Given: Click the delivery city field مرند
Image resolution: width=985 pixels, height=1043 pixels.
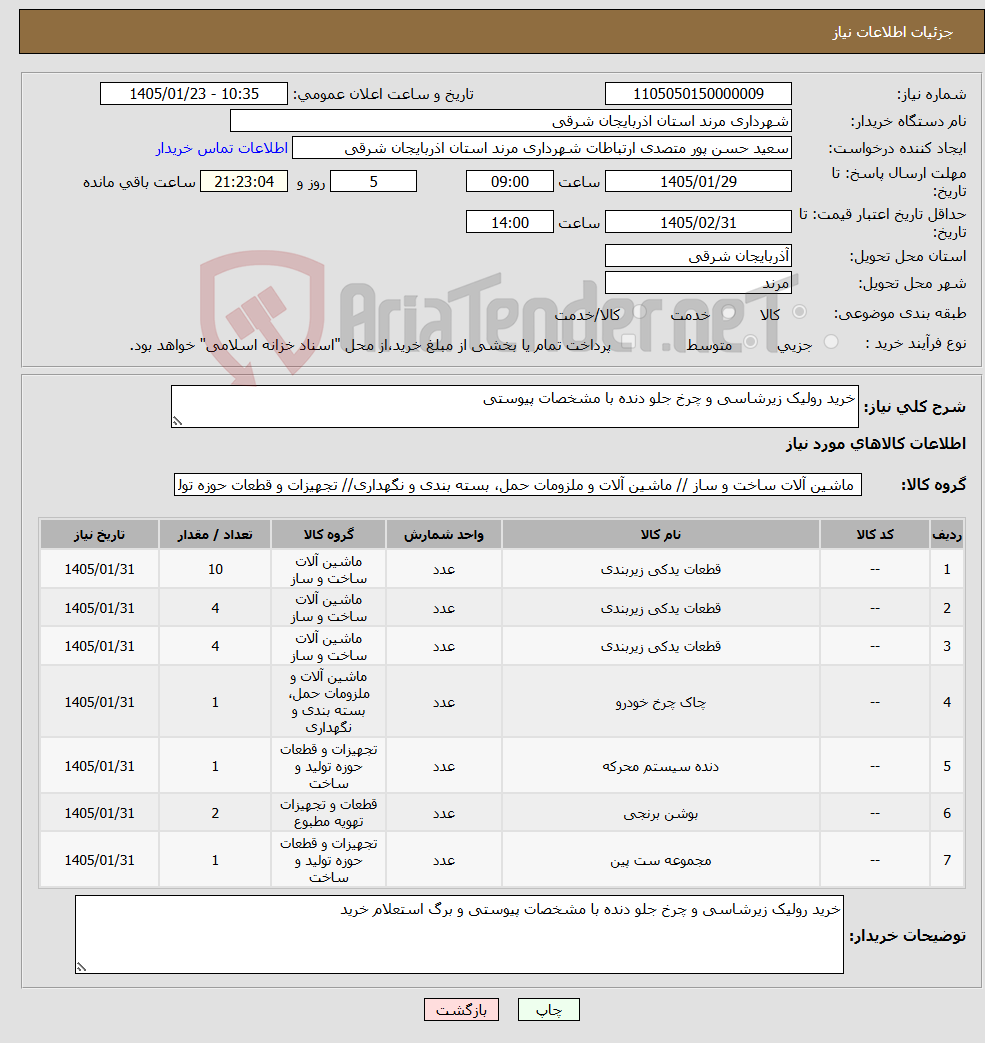Looking at the screenshot, I should point(698,283).
